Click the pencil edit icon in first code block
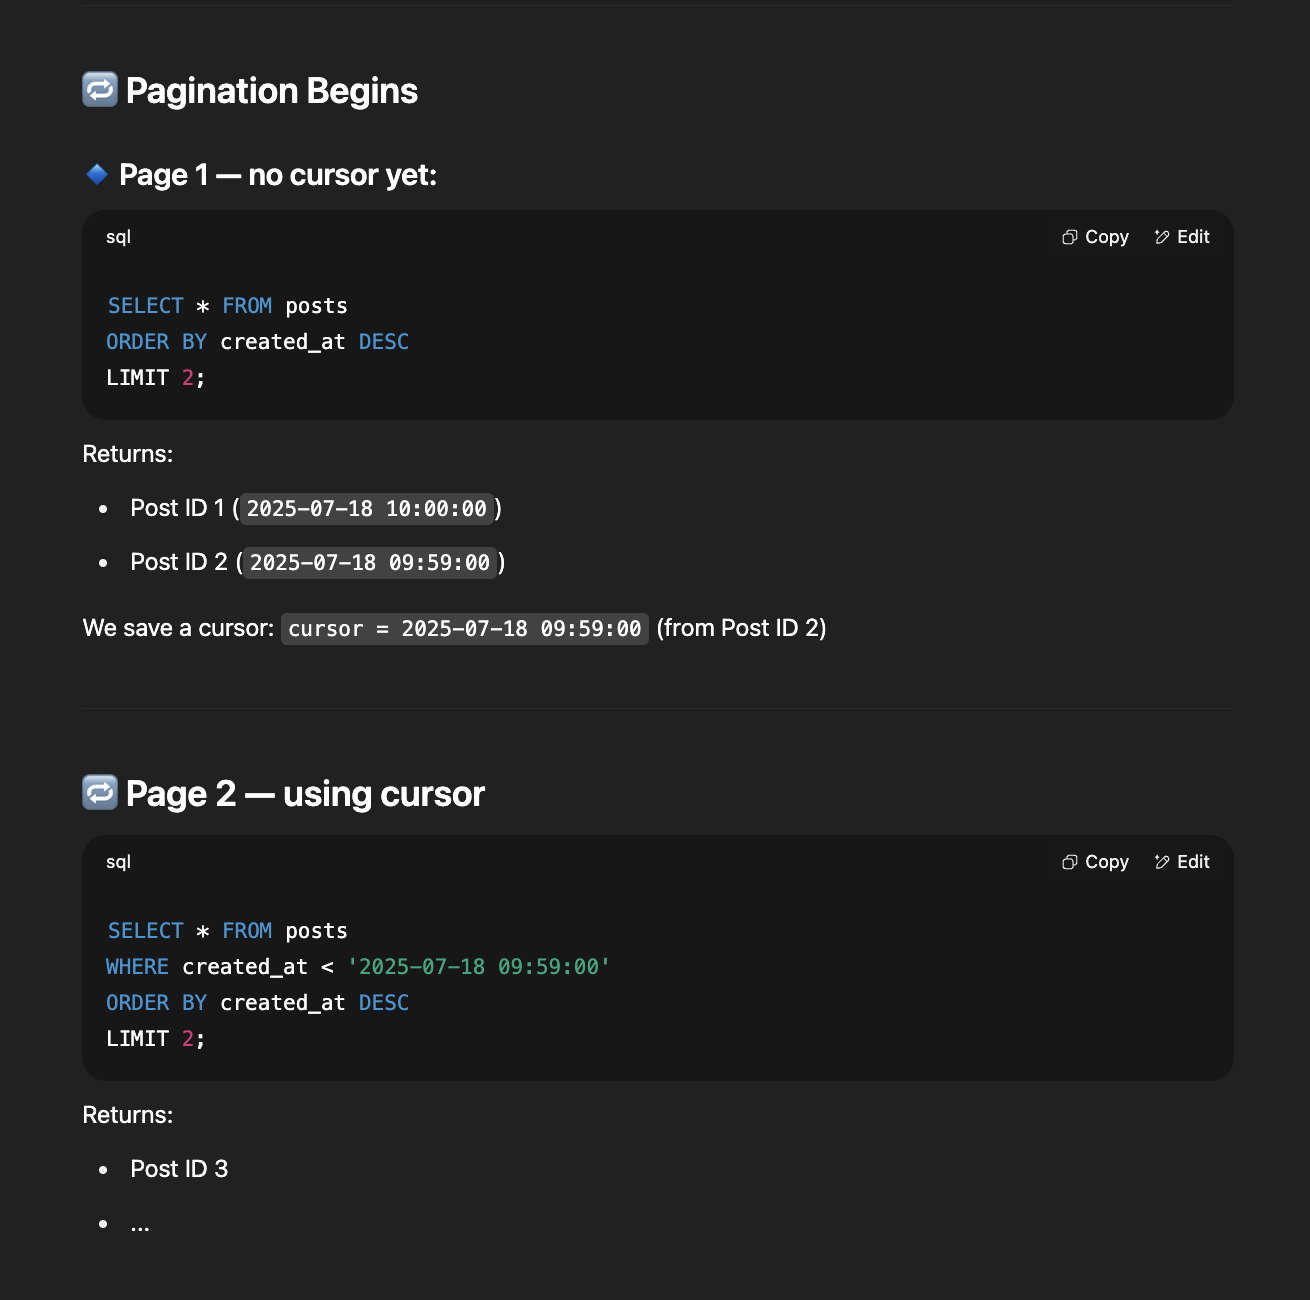The height and width of the screenshot is (1300, 1310). tap(1162, 237)
